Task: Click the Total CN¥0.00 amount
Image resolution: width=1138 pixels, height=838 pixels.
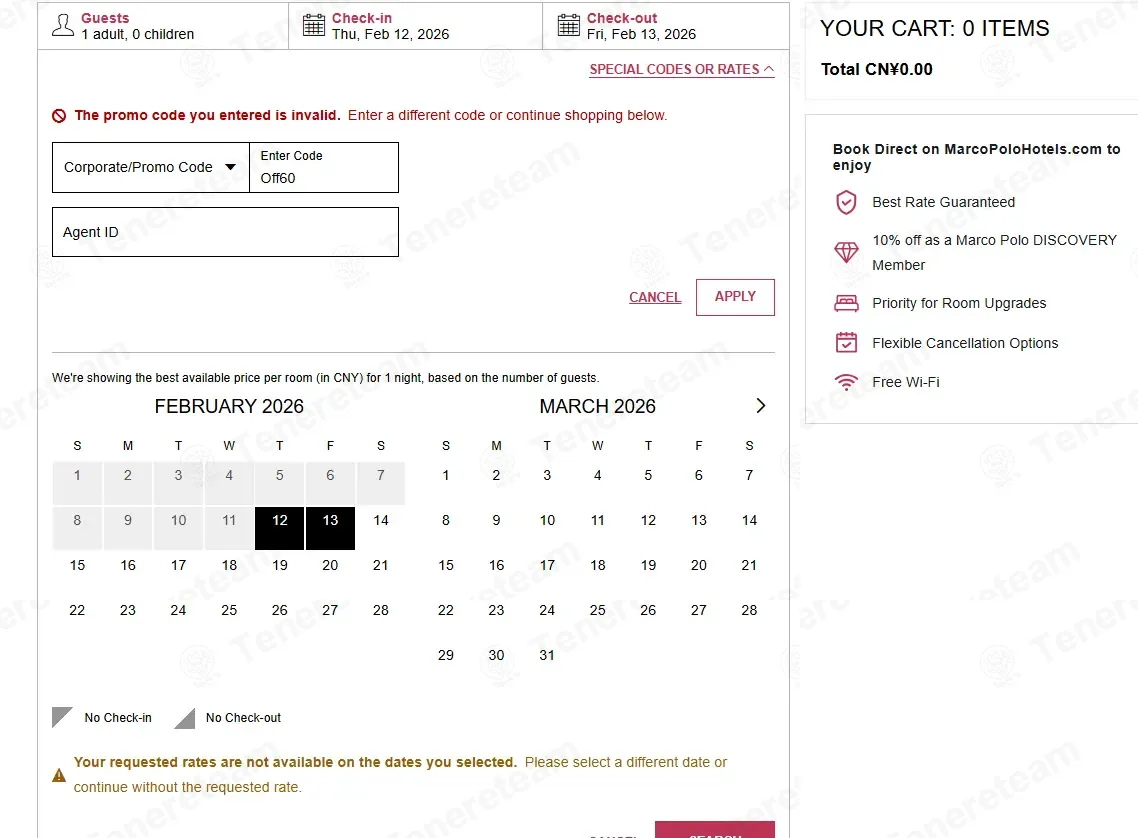Action: [877, 70]
